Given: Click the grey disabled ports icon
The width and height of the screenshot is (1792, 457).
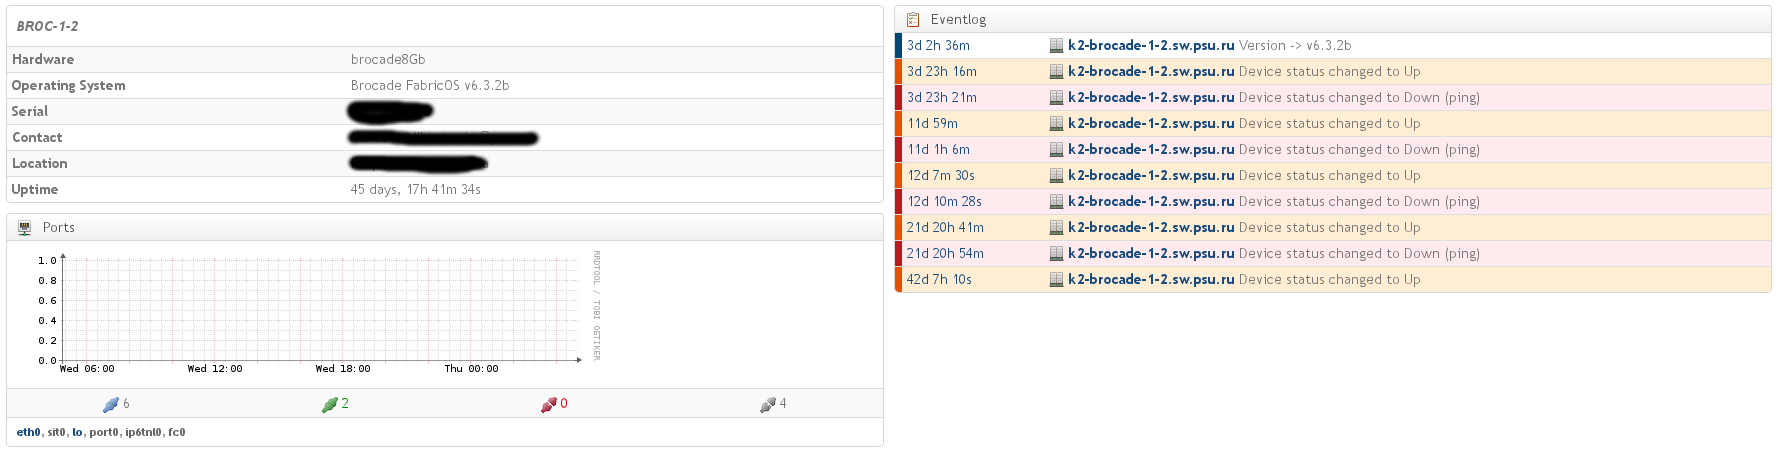Looking at the screenshot, I should [x=767, y=404].
